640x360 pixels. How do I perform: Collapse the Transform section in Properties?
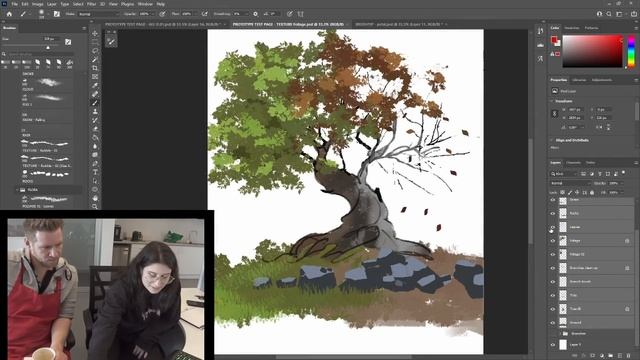tap(552, 101)
